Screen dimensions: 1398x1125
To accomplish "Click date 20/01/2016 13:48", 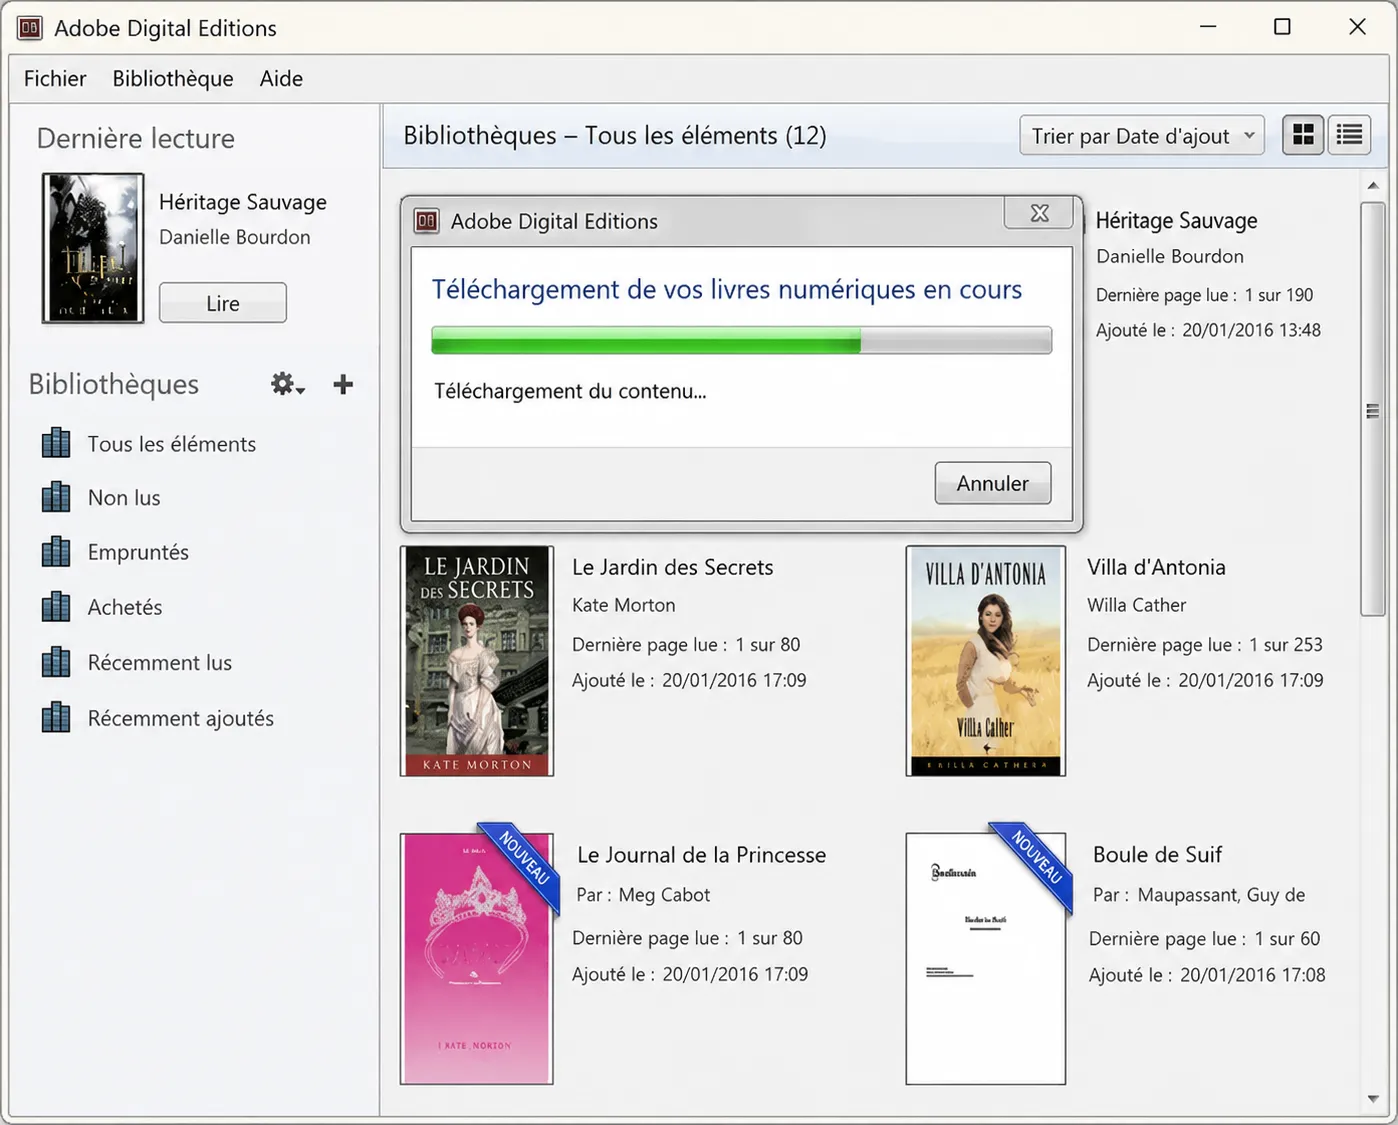I will pyautogui.click(x=1251, y=330).
